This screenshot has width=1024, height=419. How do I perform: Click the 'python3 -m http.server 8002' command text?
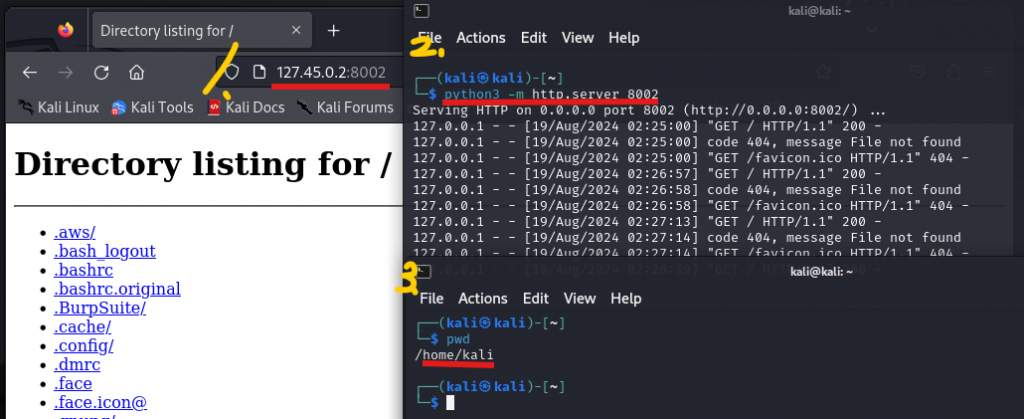(x=551, y=95)
